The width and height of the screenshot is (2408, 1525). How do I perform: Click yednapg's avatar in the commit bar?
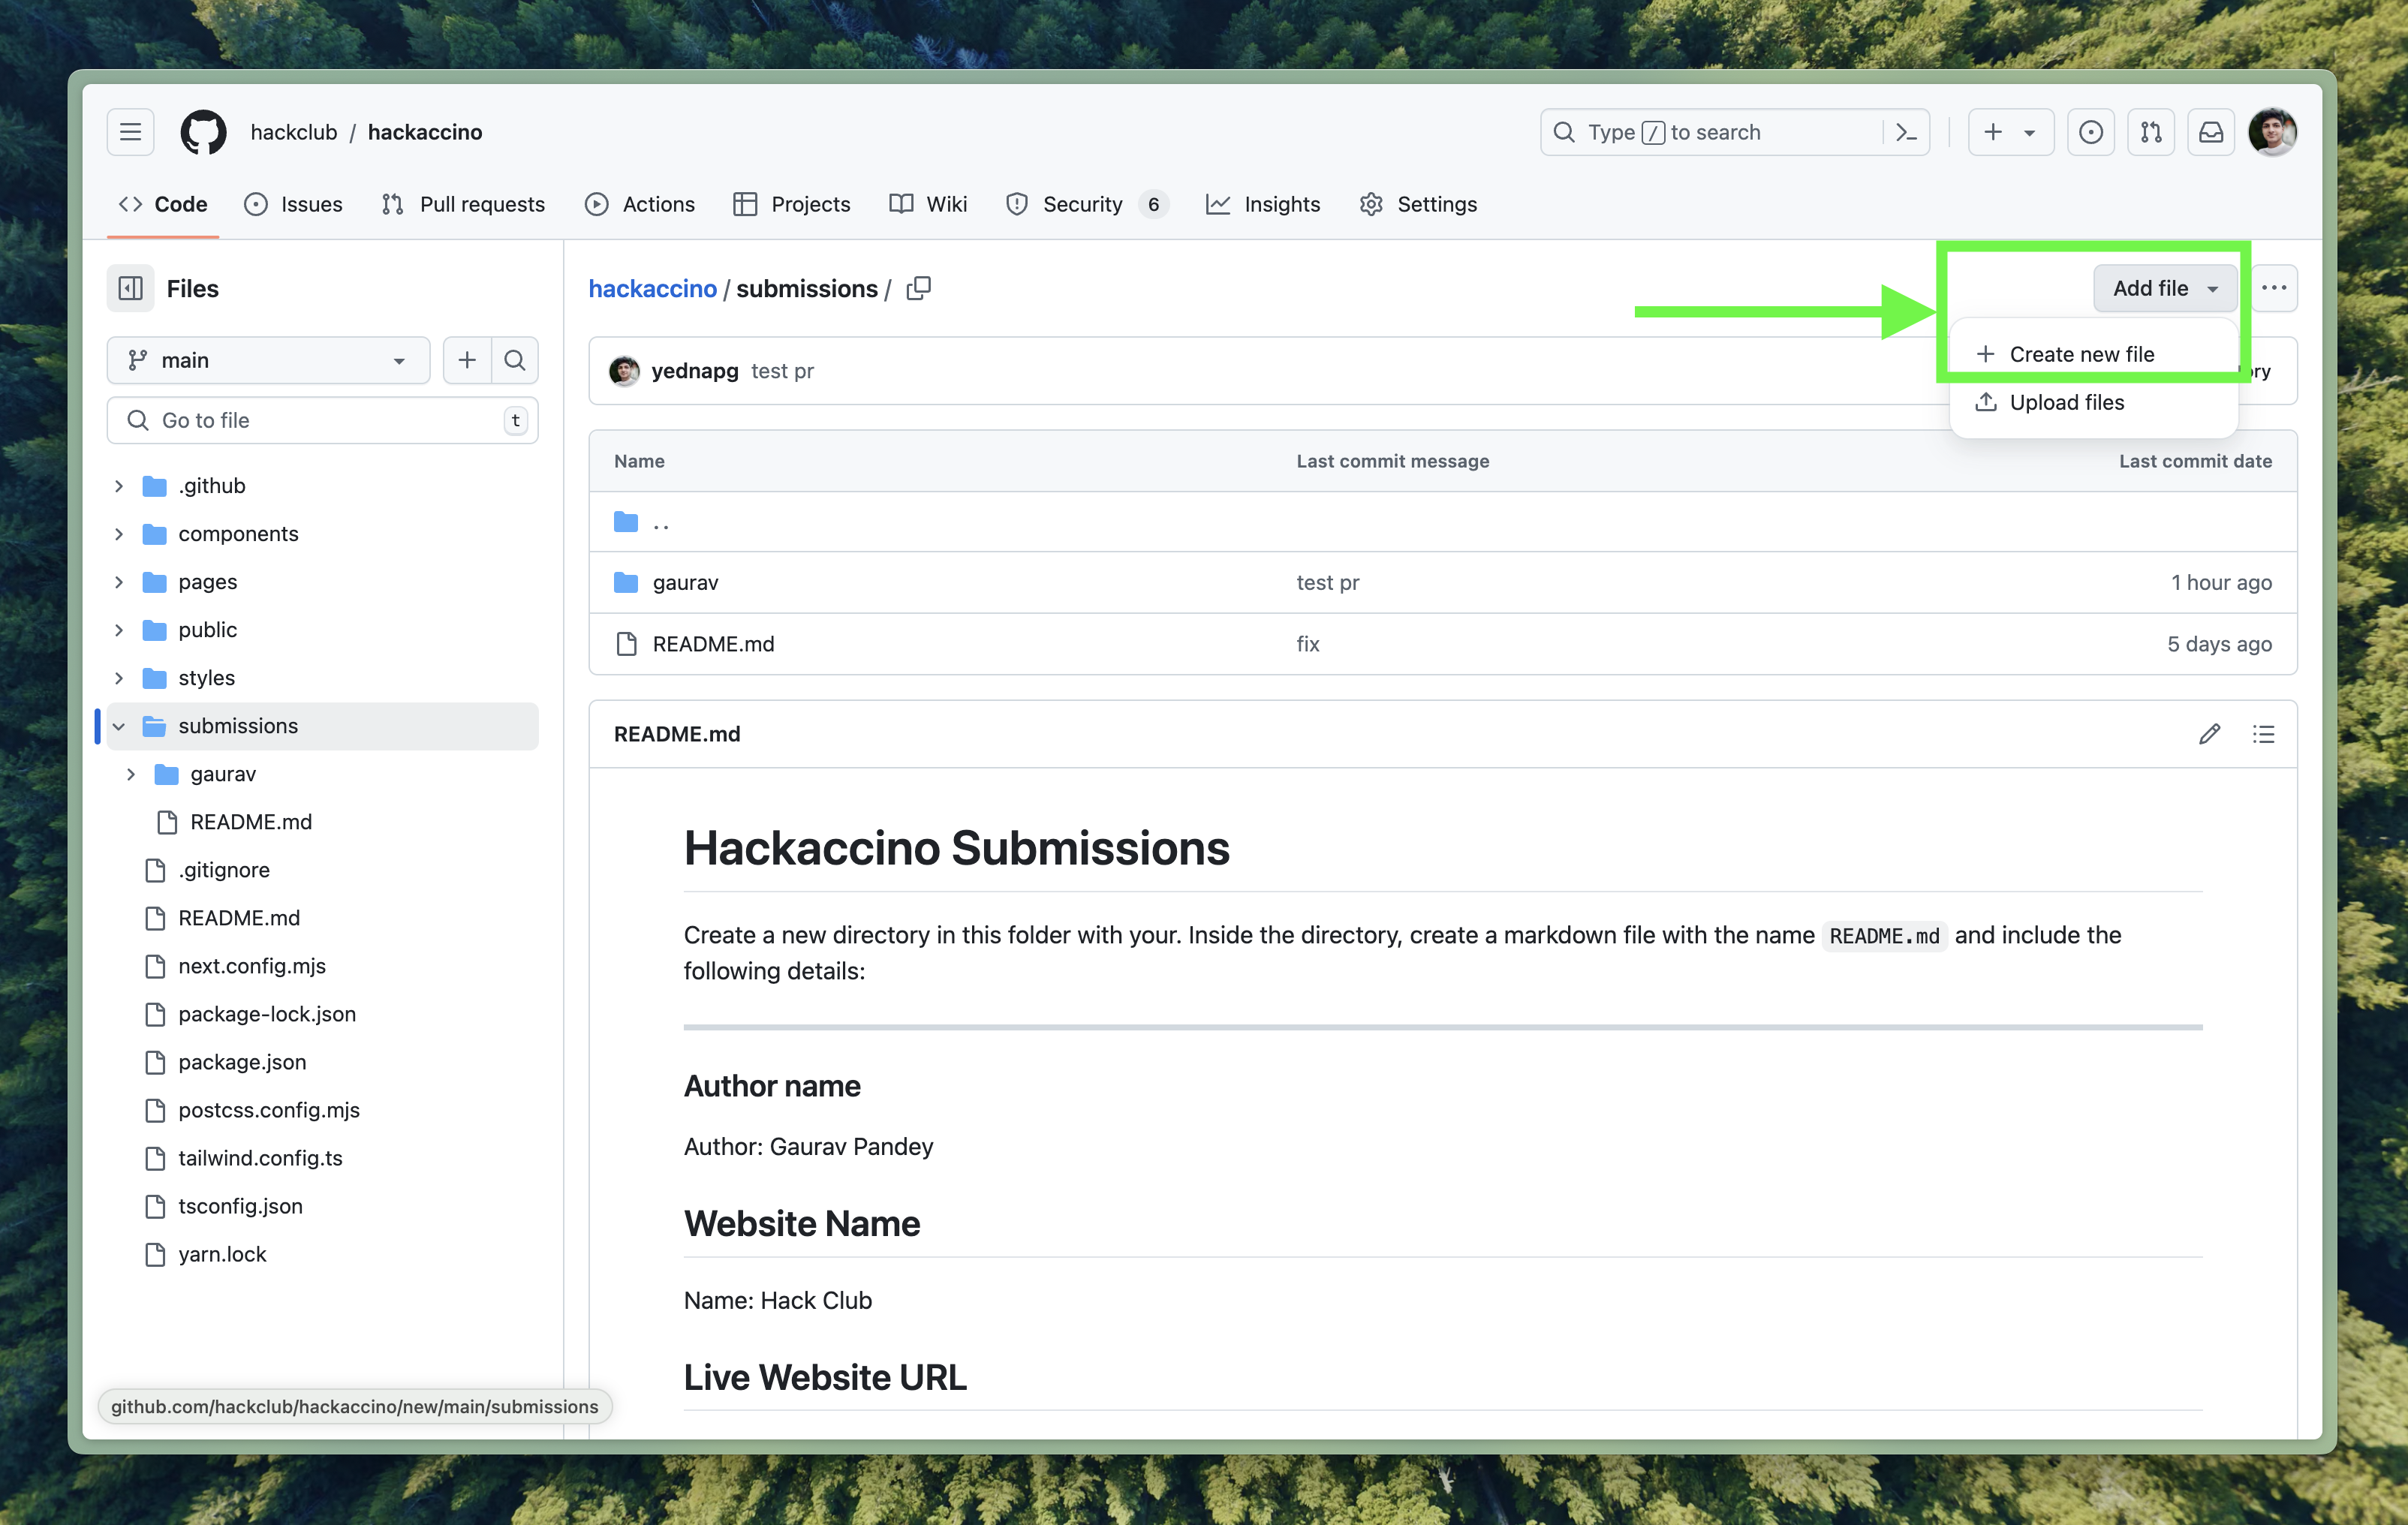coord(624,371)
